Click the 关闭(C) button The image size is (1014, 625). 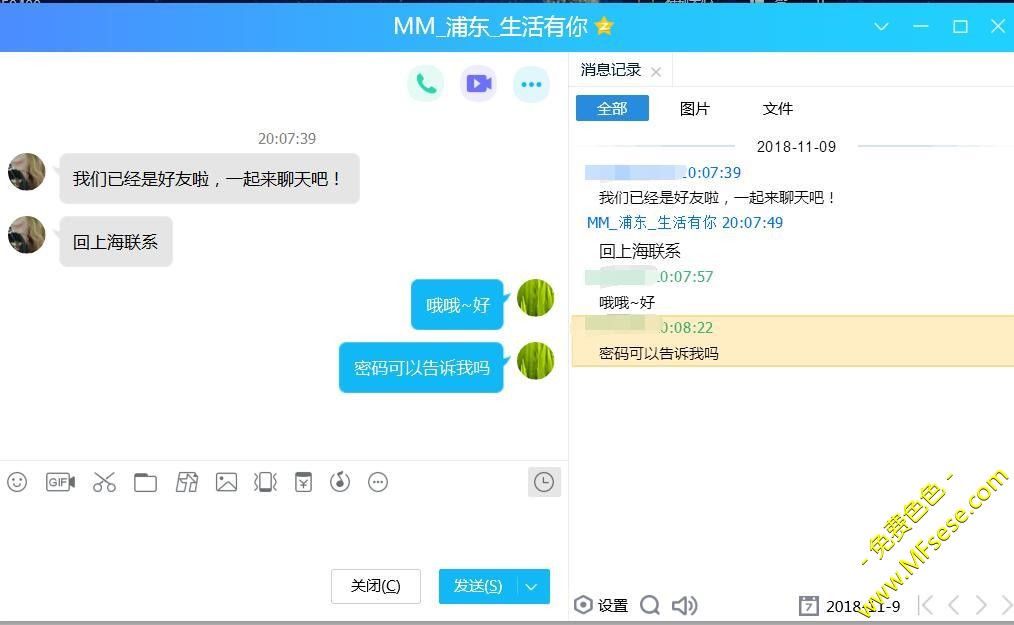[x=376, y=586]
